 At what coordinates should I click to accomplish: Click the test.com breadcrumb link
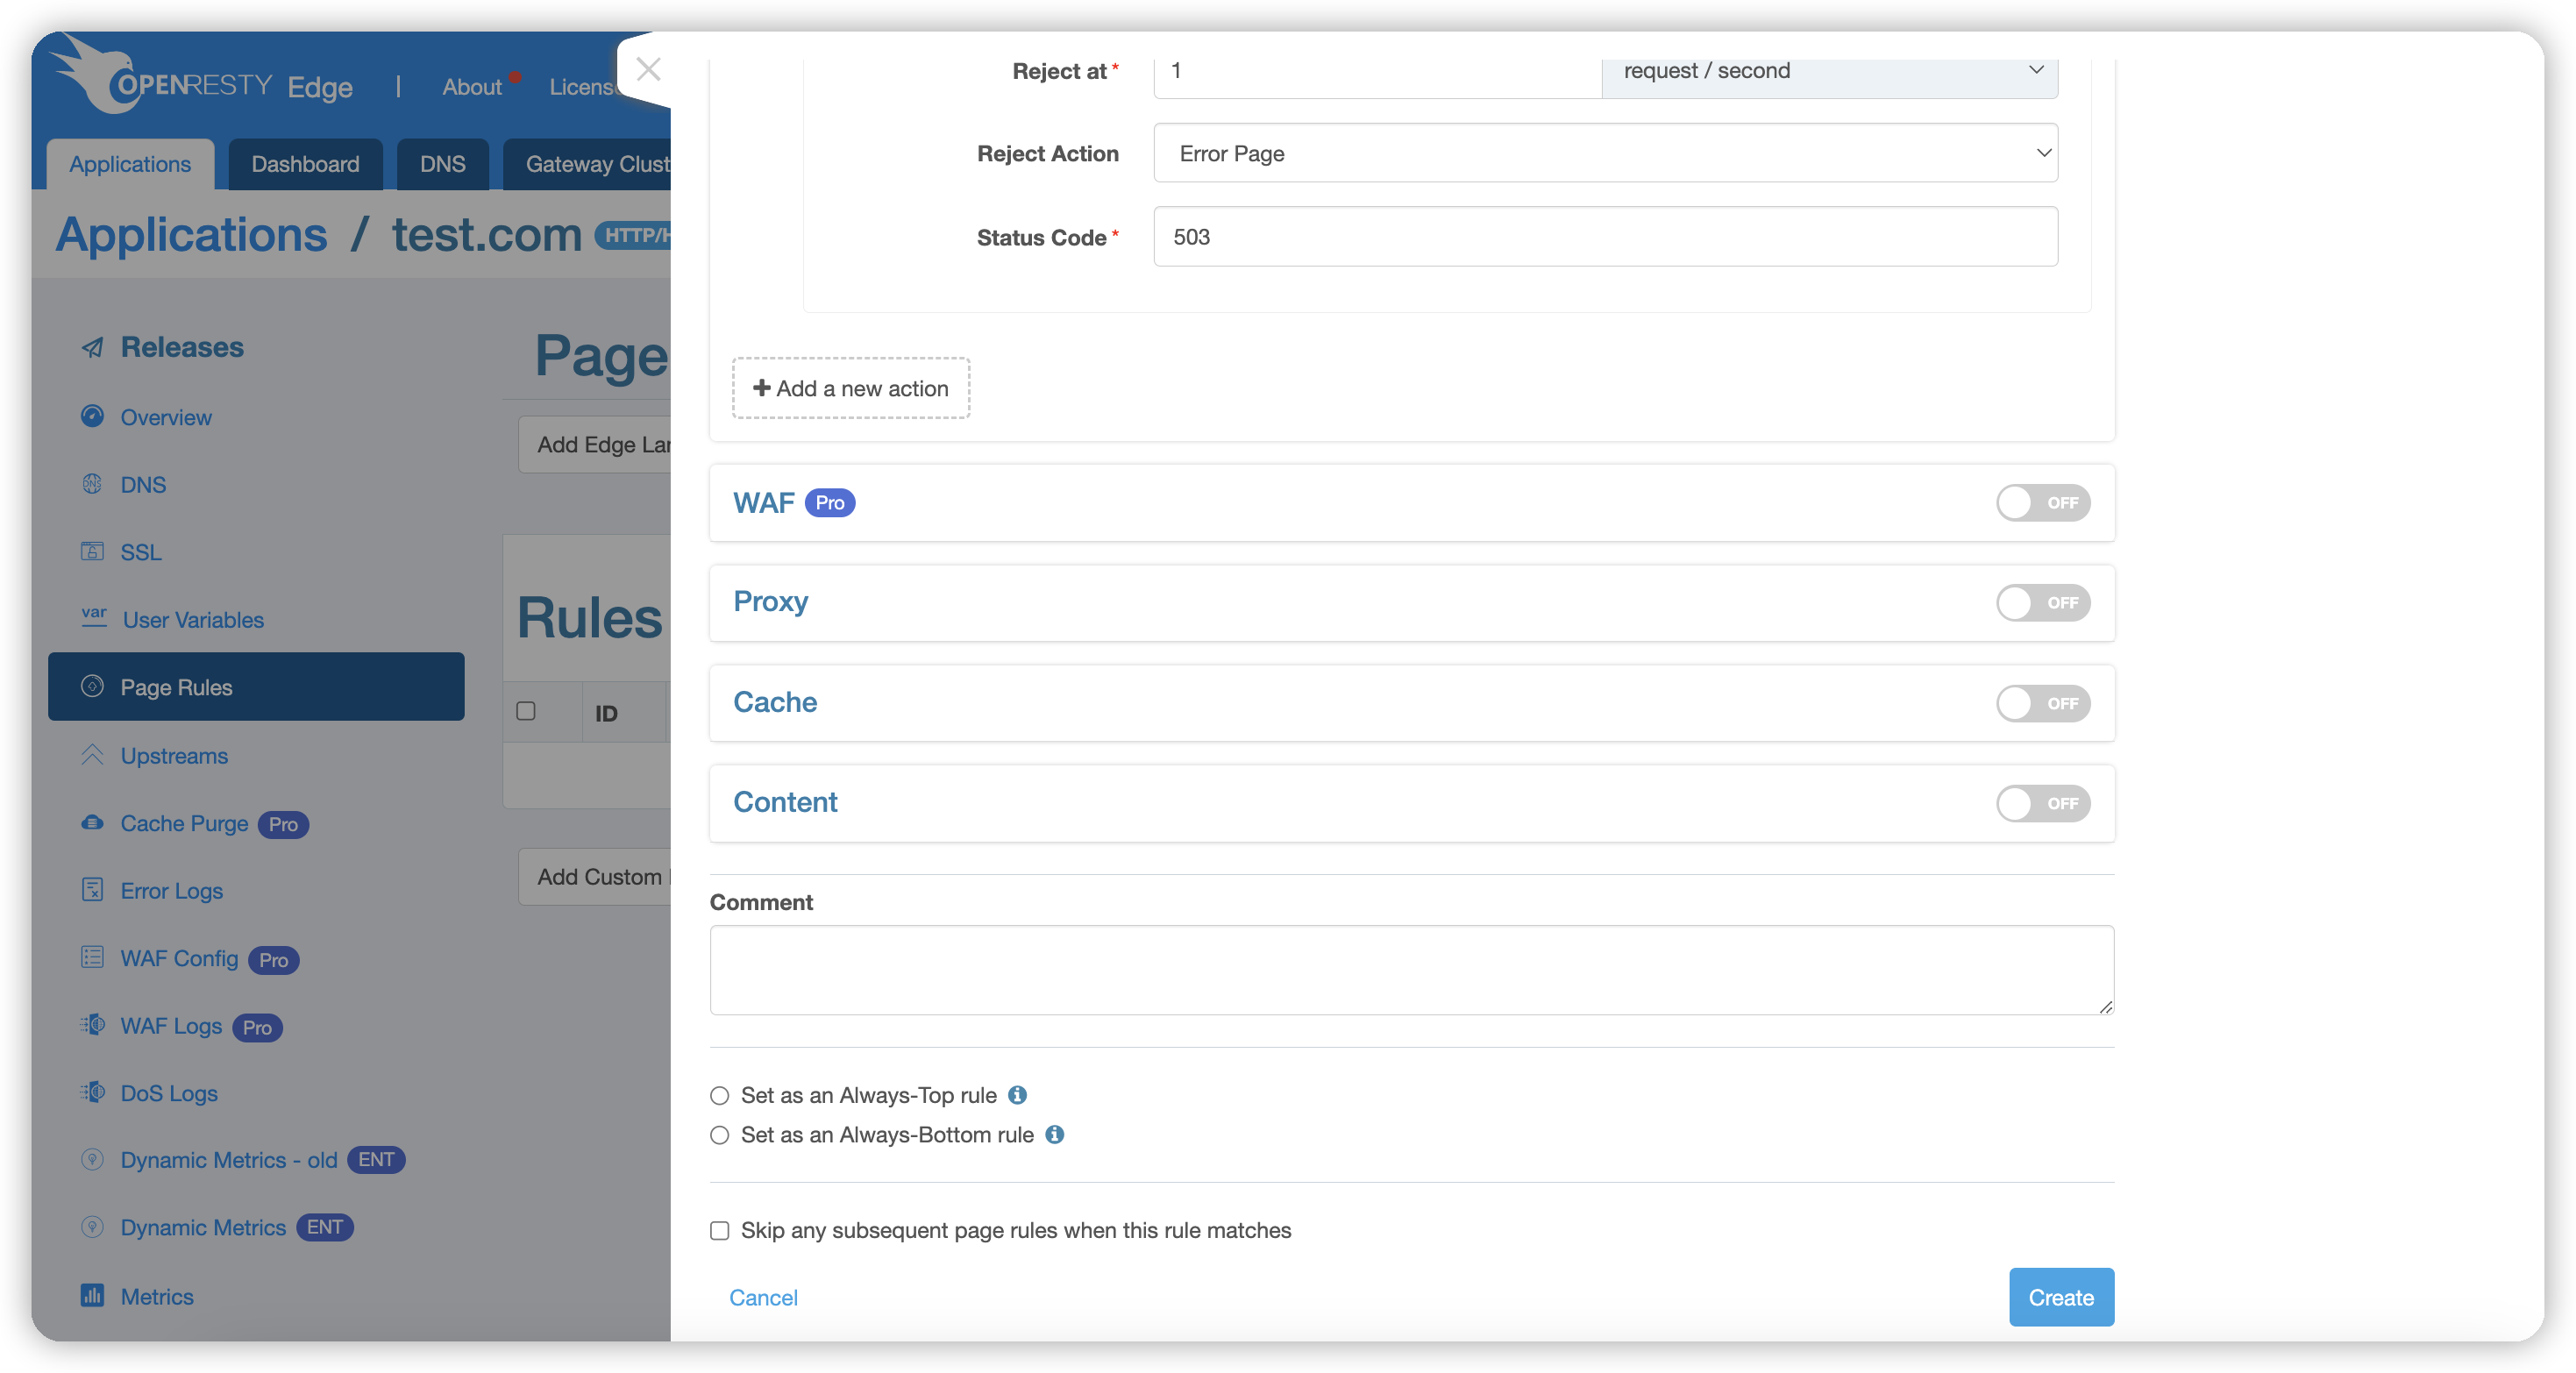point(487,235)
